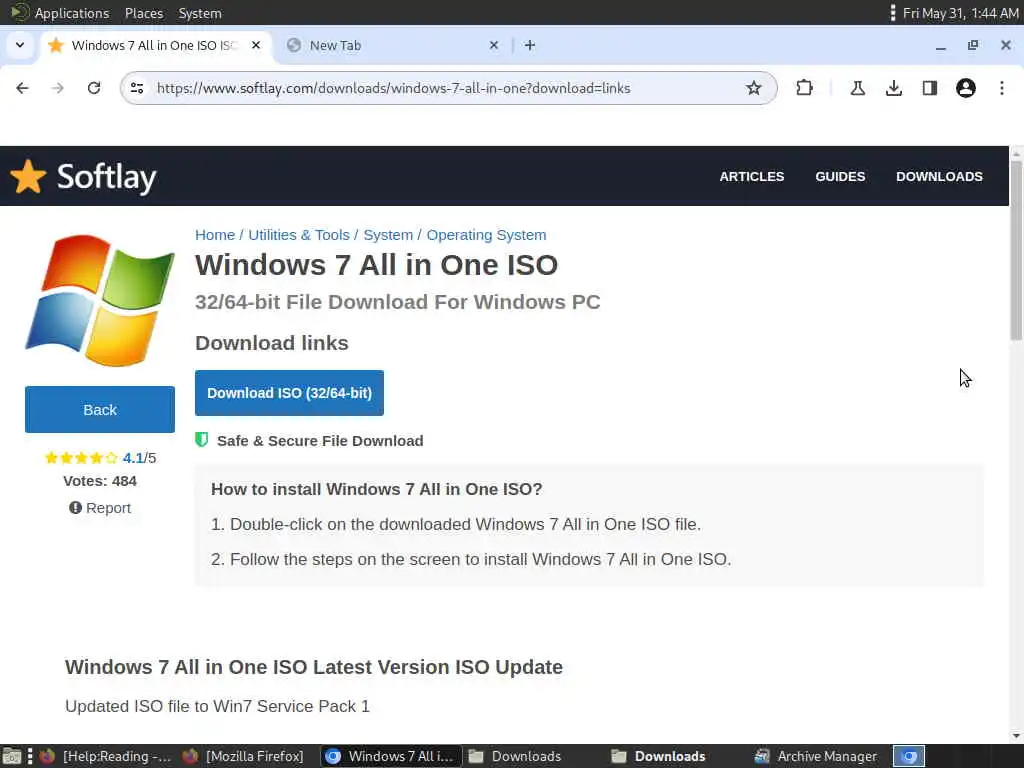
Task: Go back to the previous page in Chrome
Action: [x=22, y=88]
